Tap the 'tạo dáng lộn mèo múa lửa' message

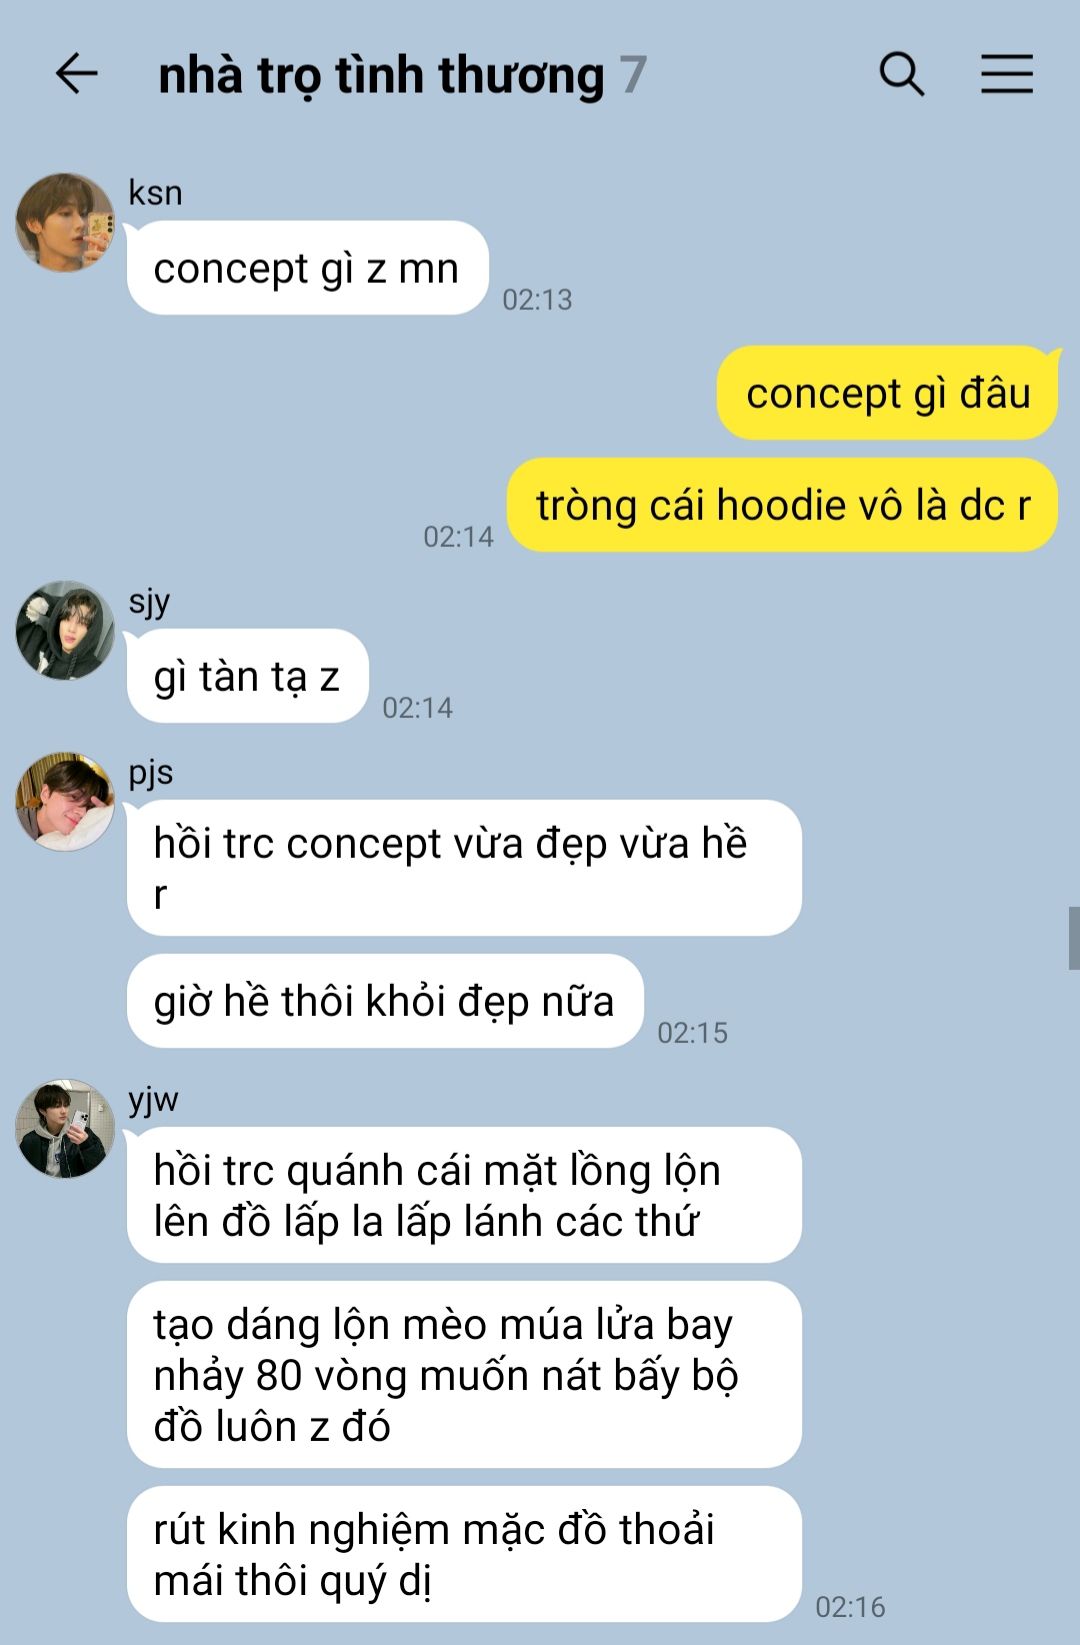coord(464,1375)
